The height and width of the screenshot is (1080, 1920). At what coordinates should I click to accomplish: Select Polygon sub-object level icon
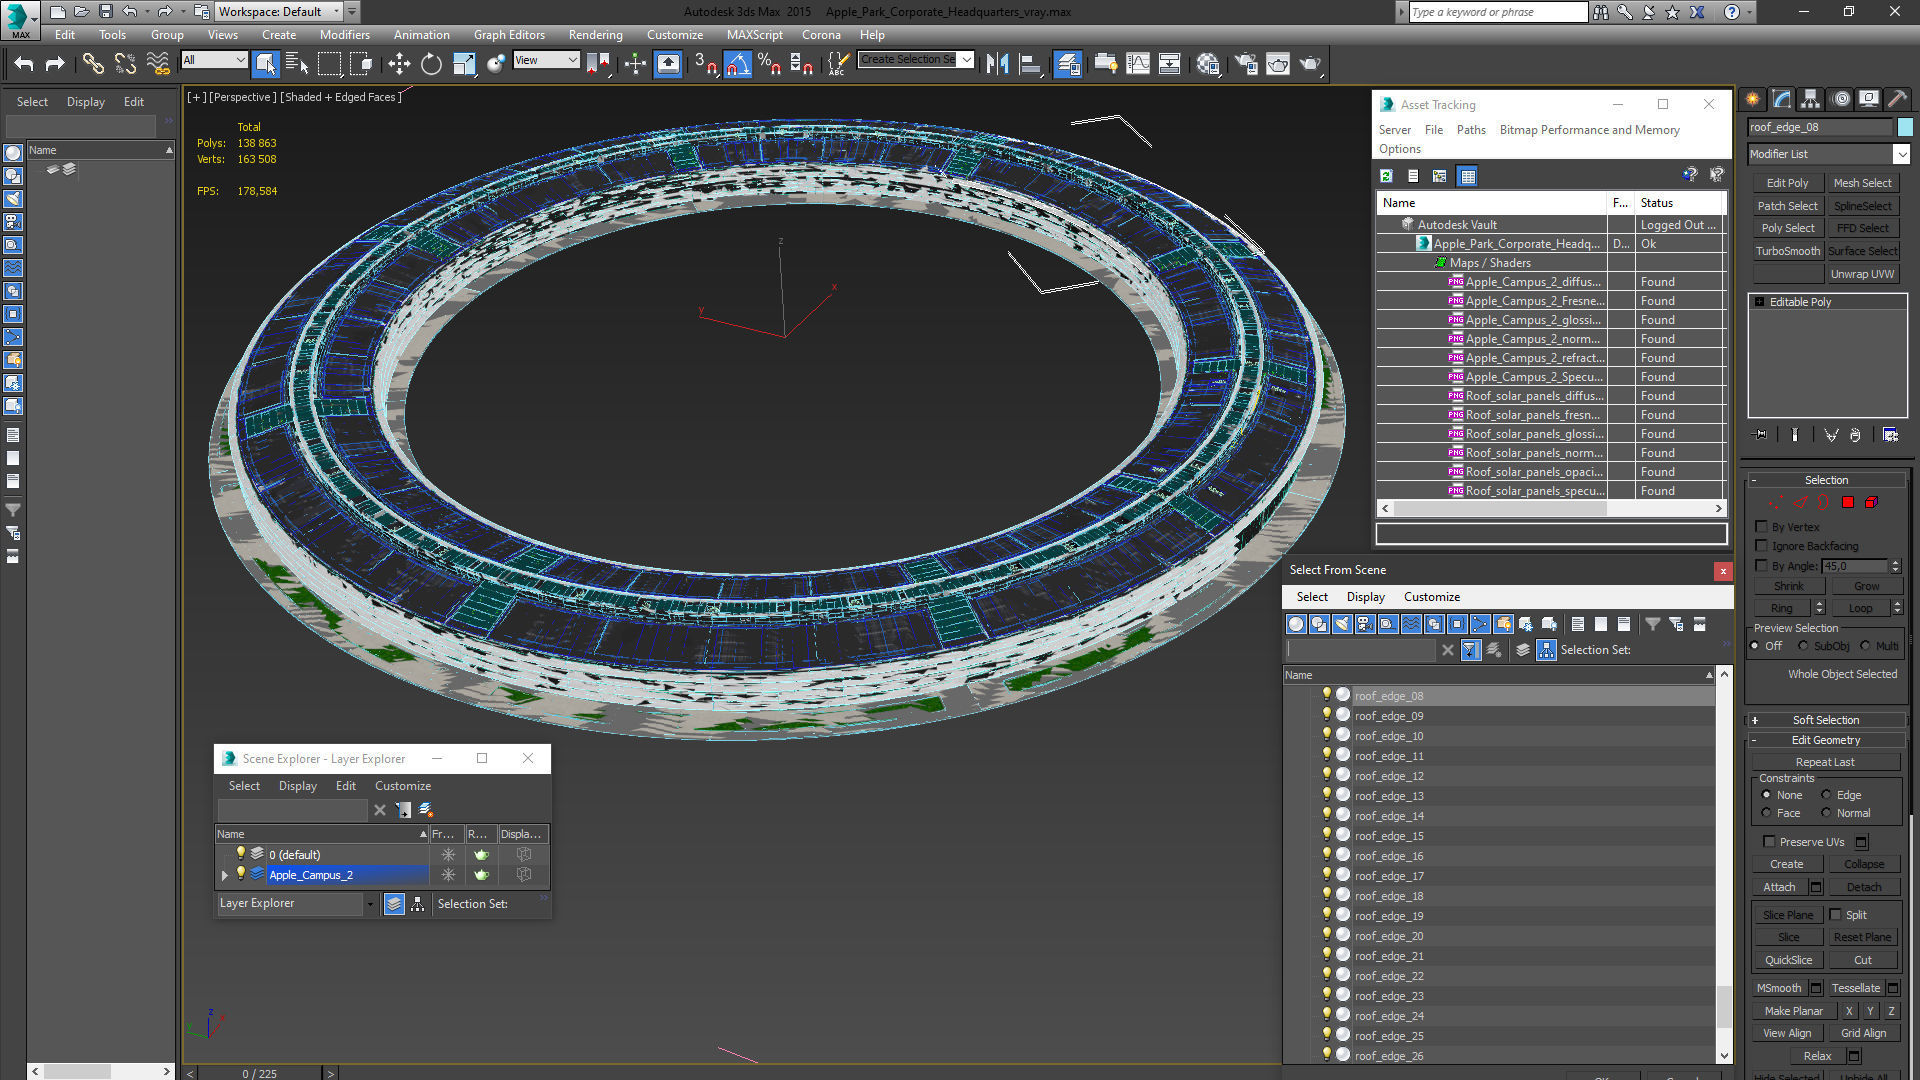(1848, 502)
